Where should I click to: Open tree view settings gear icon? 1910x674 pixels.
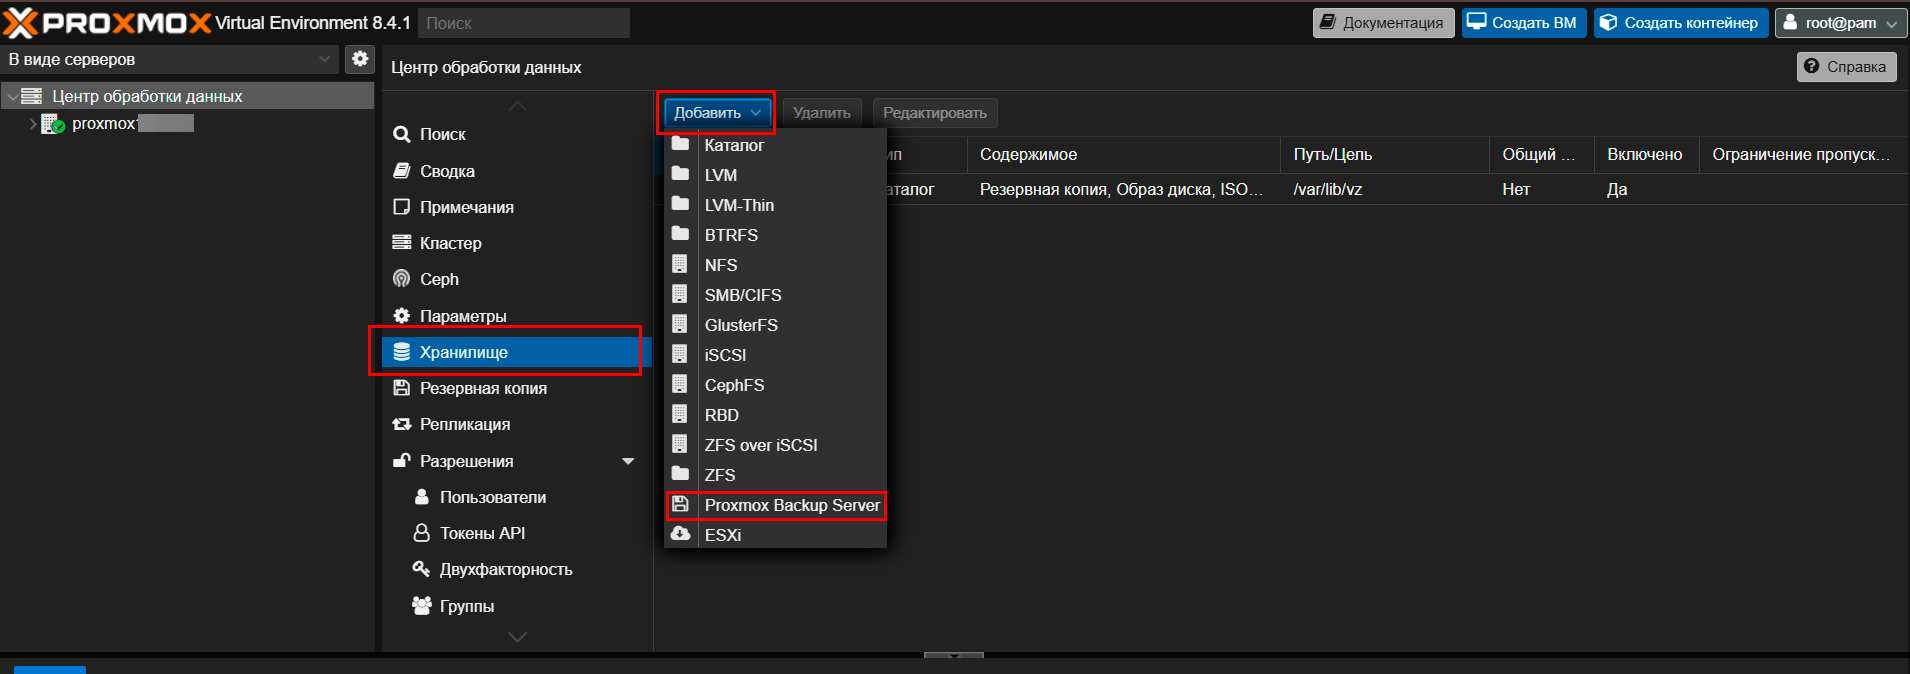360,59
